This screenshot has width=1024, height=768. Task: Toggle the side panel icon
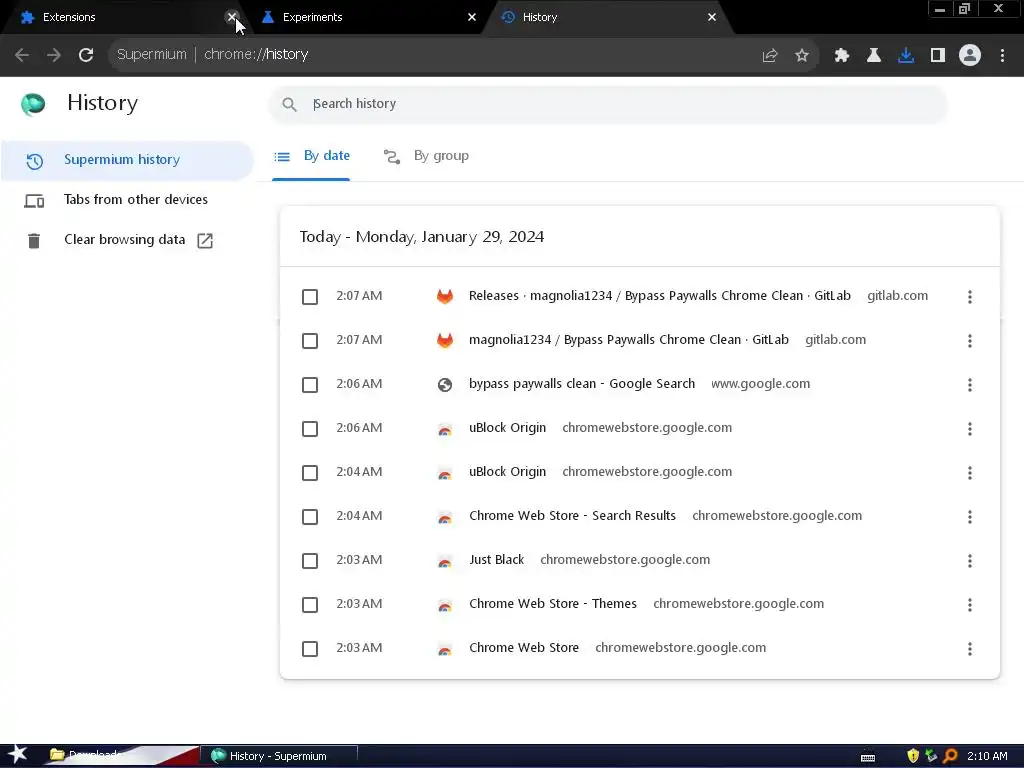click(938, 56)
